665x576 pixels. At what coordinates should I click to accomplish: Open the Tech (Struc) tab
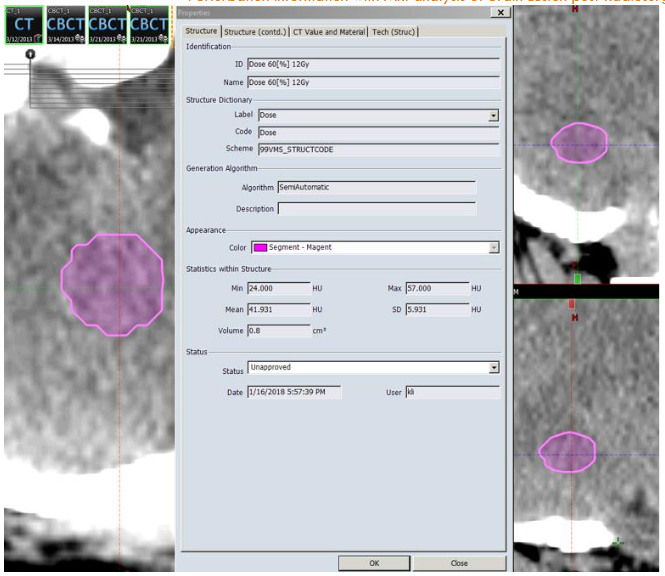click(393, 32)
